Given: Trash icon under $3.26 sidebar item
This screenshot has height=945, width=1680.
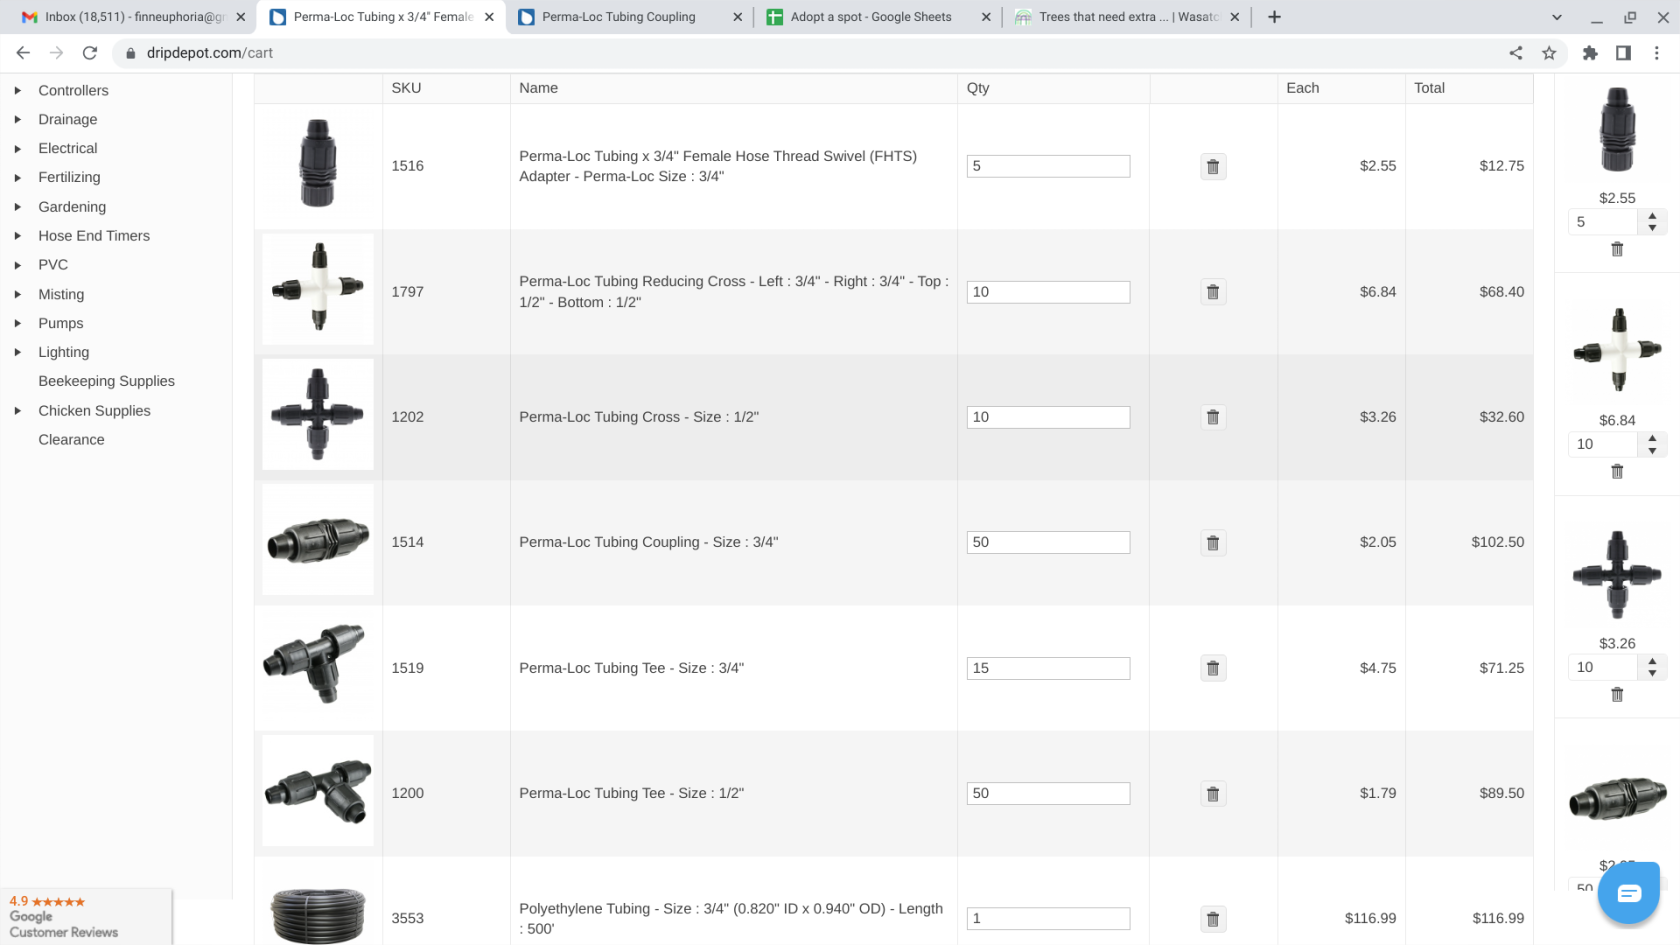Looking at the screenshot, I should click(x=1617, y=694).
